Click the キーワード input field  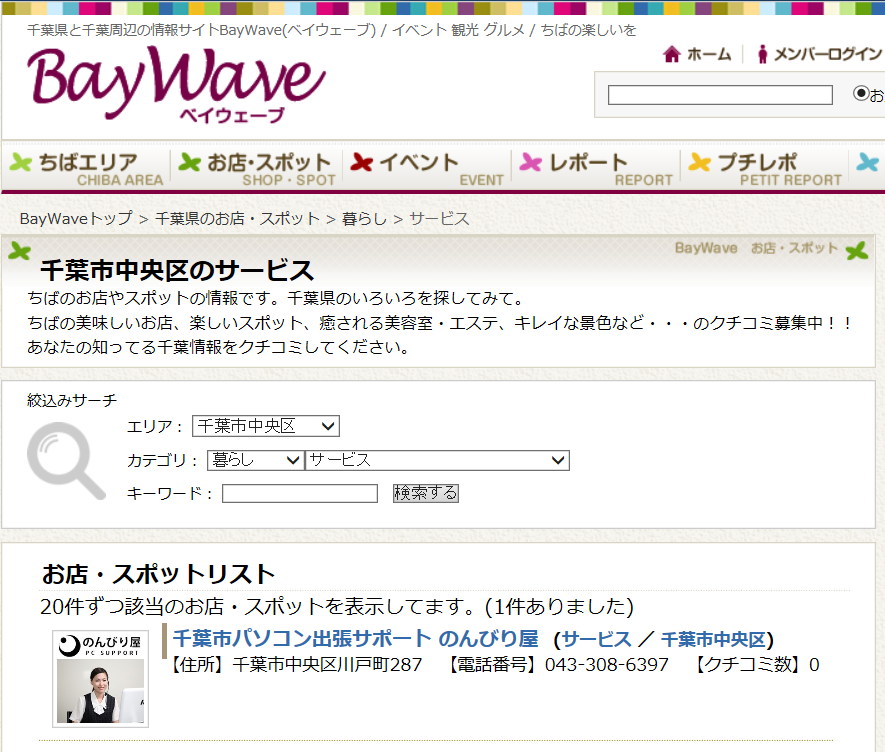click(300, 493)
